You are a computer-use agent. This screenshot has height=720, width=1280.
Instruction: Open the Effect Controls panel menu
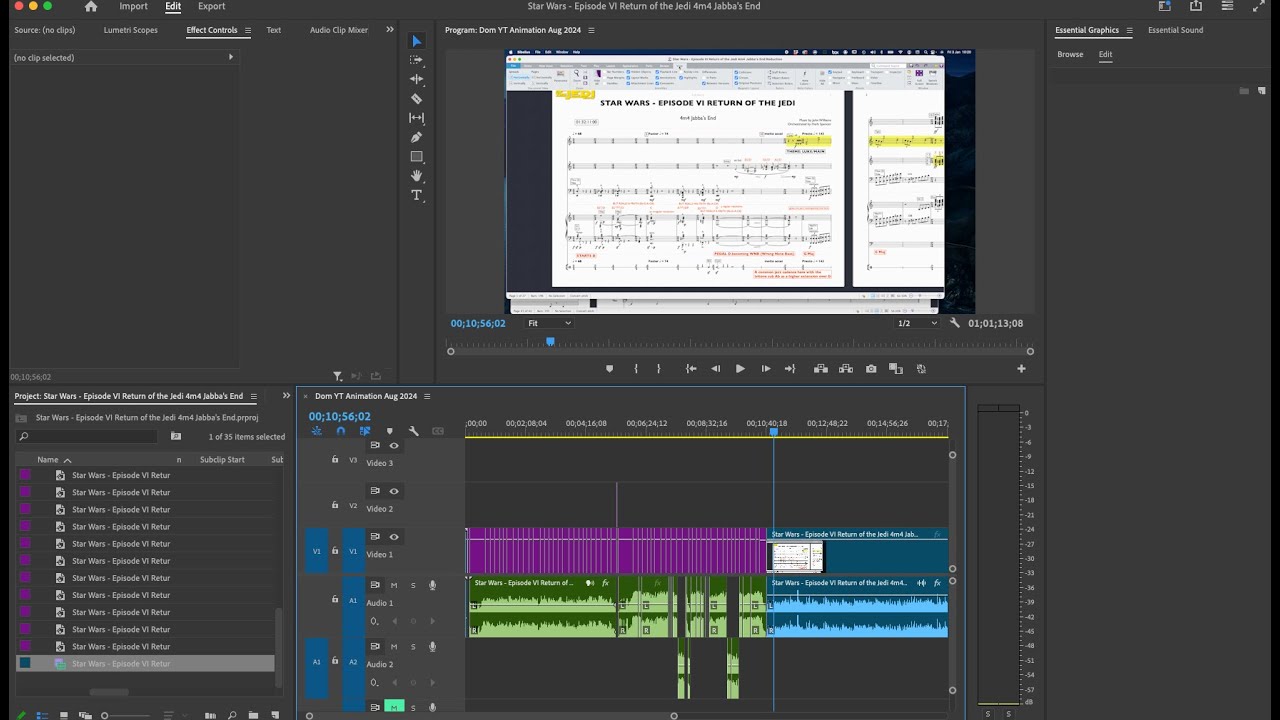(x=248, y=30)
